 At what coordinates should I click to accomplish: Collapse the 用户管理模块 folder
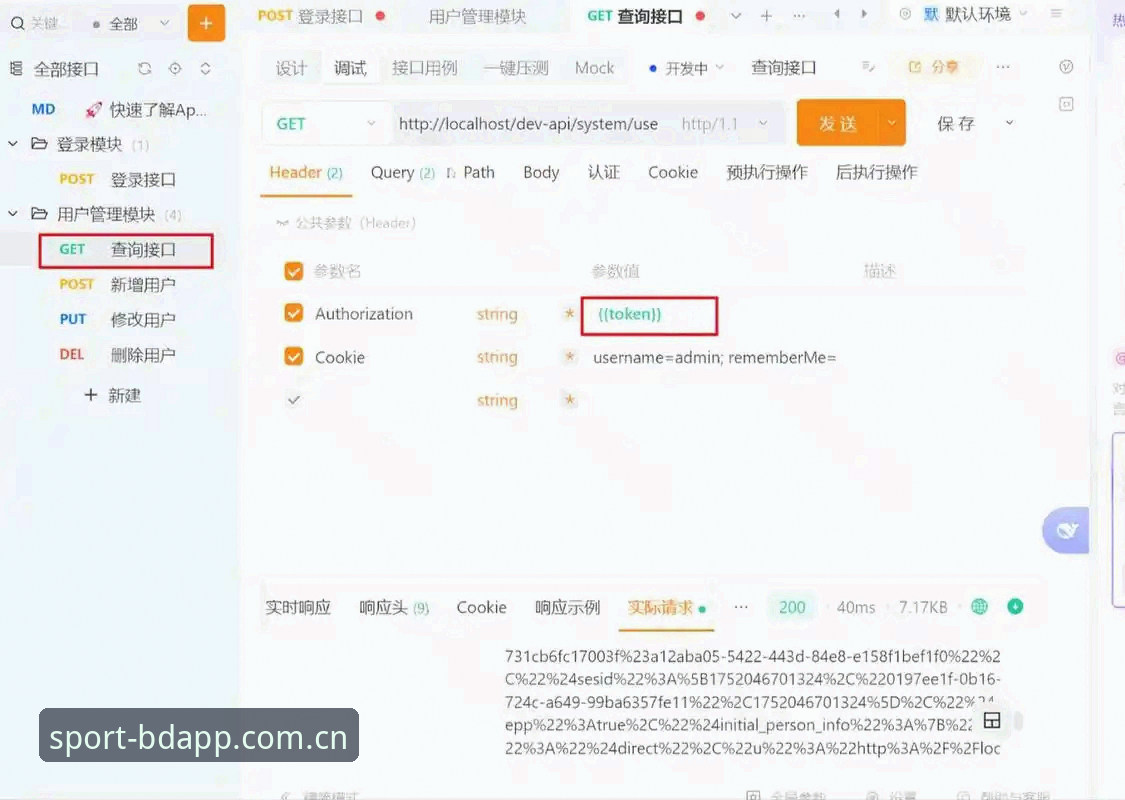pos(13,214)
